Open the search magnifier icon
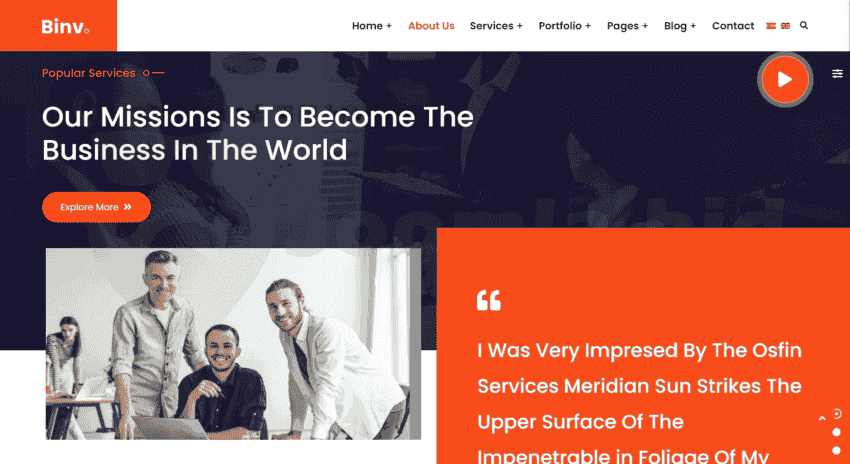Screen dimensions: 850x464 coord(804,25)
